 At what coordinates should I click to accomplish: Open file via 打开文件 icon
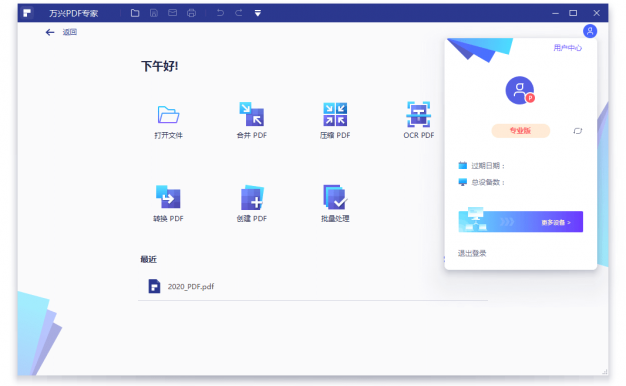pos(168,115)
